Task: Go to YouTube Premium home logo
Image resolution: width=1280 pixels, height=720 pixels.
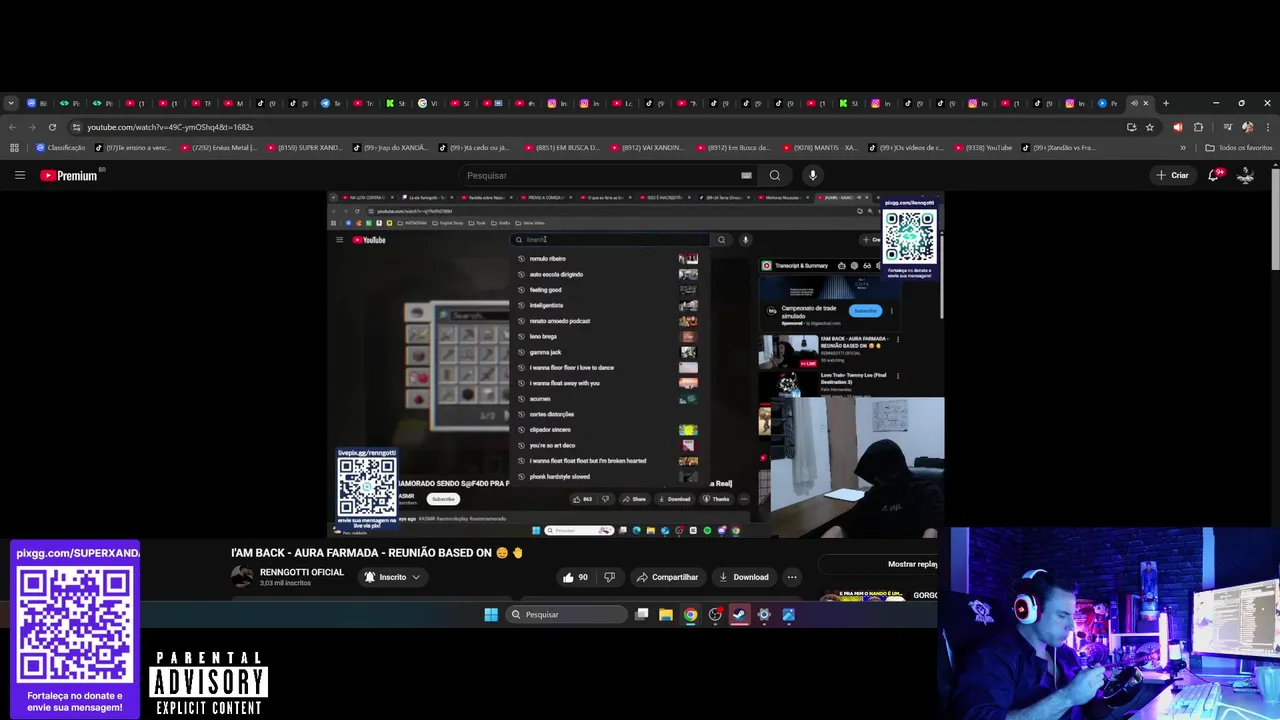Action: [70, 175]
